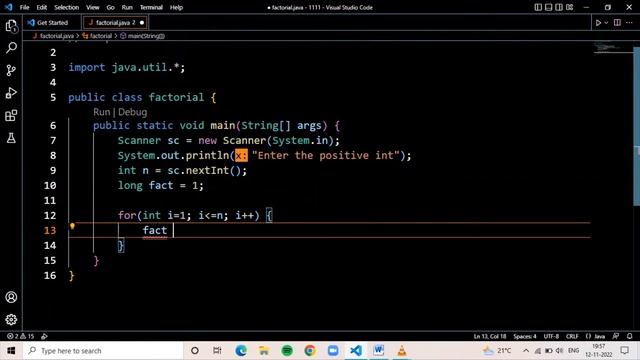Open the Edit menu
The height and width of the screenshot is (360, 640).
tap(42, 7)
